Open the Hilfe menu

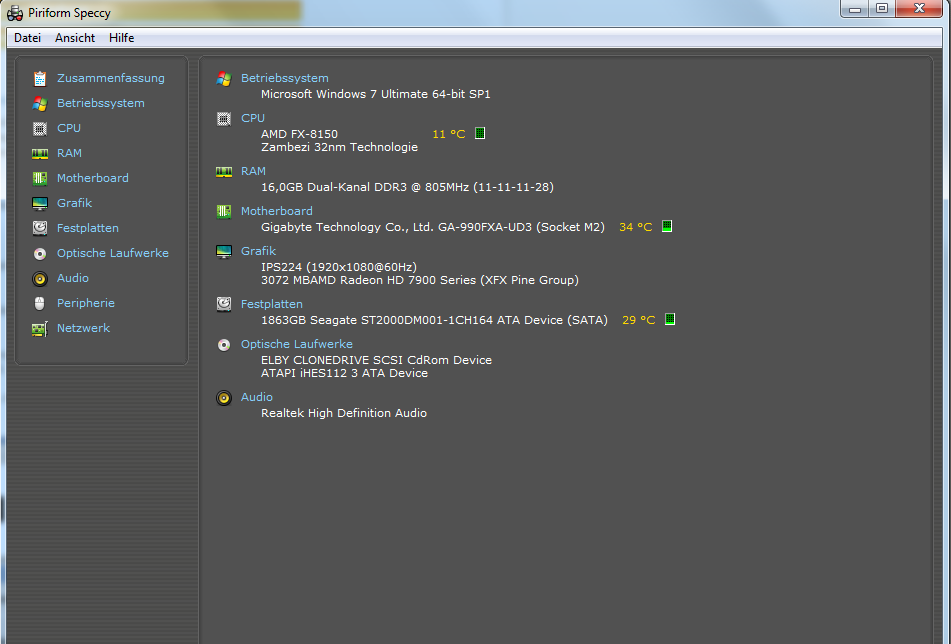pos(121,38)
